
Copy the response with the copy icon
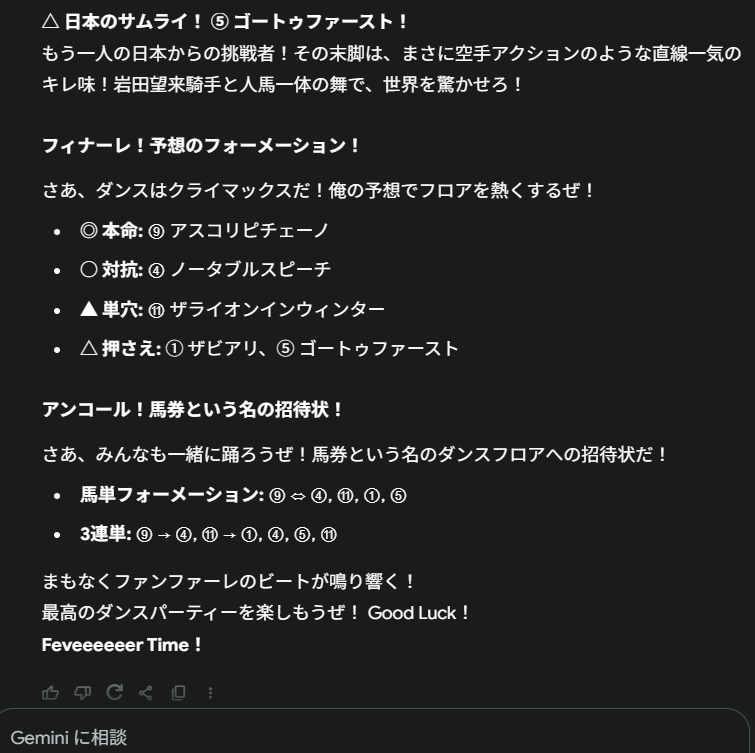(178, 692)
